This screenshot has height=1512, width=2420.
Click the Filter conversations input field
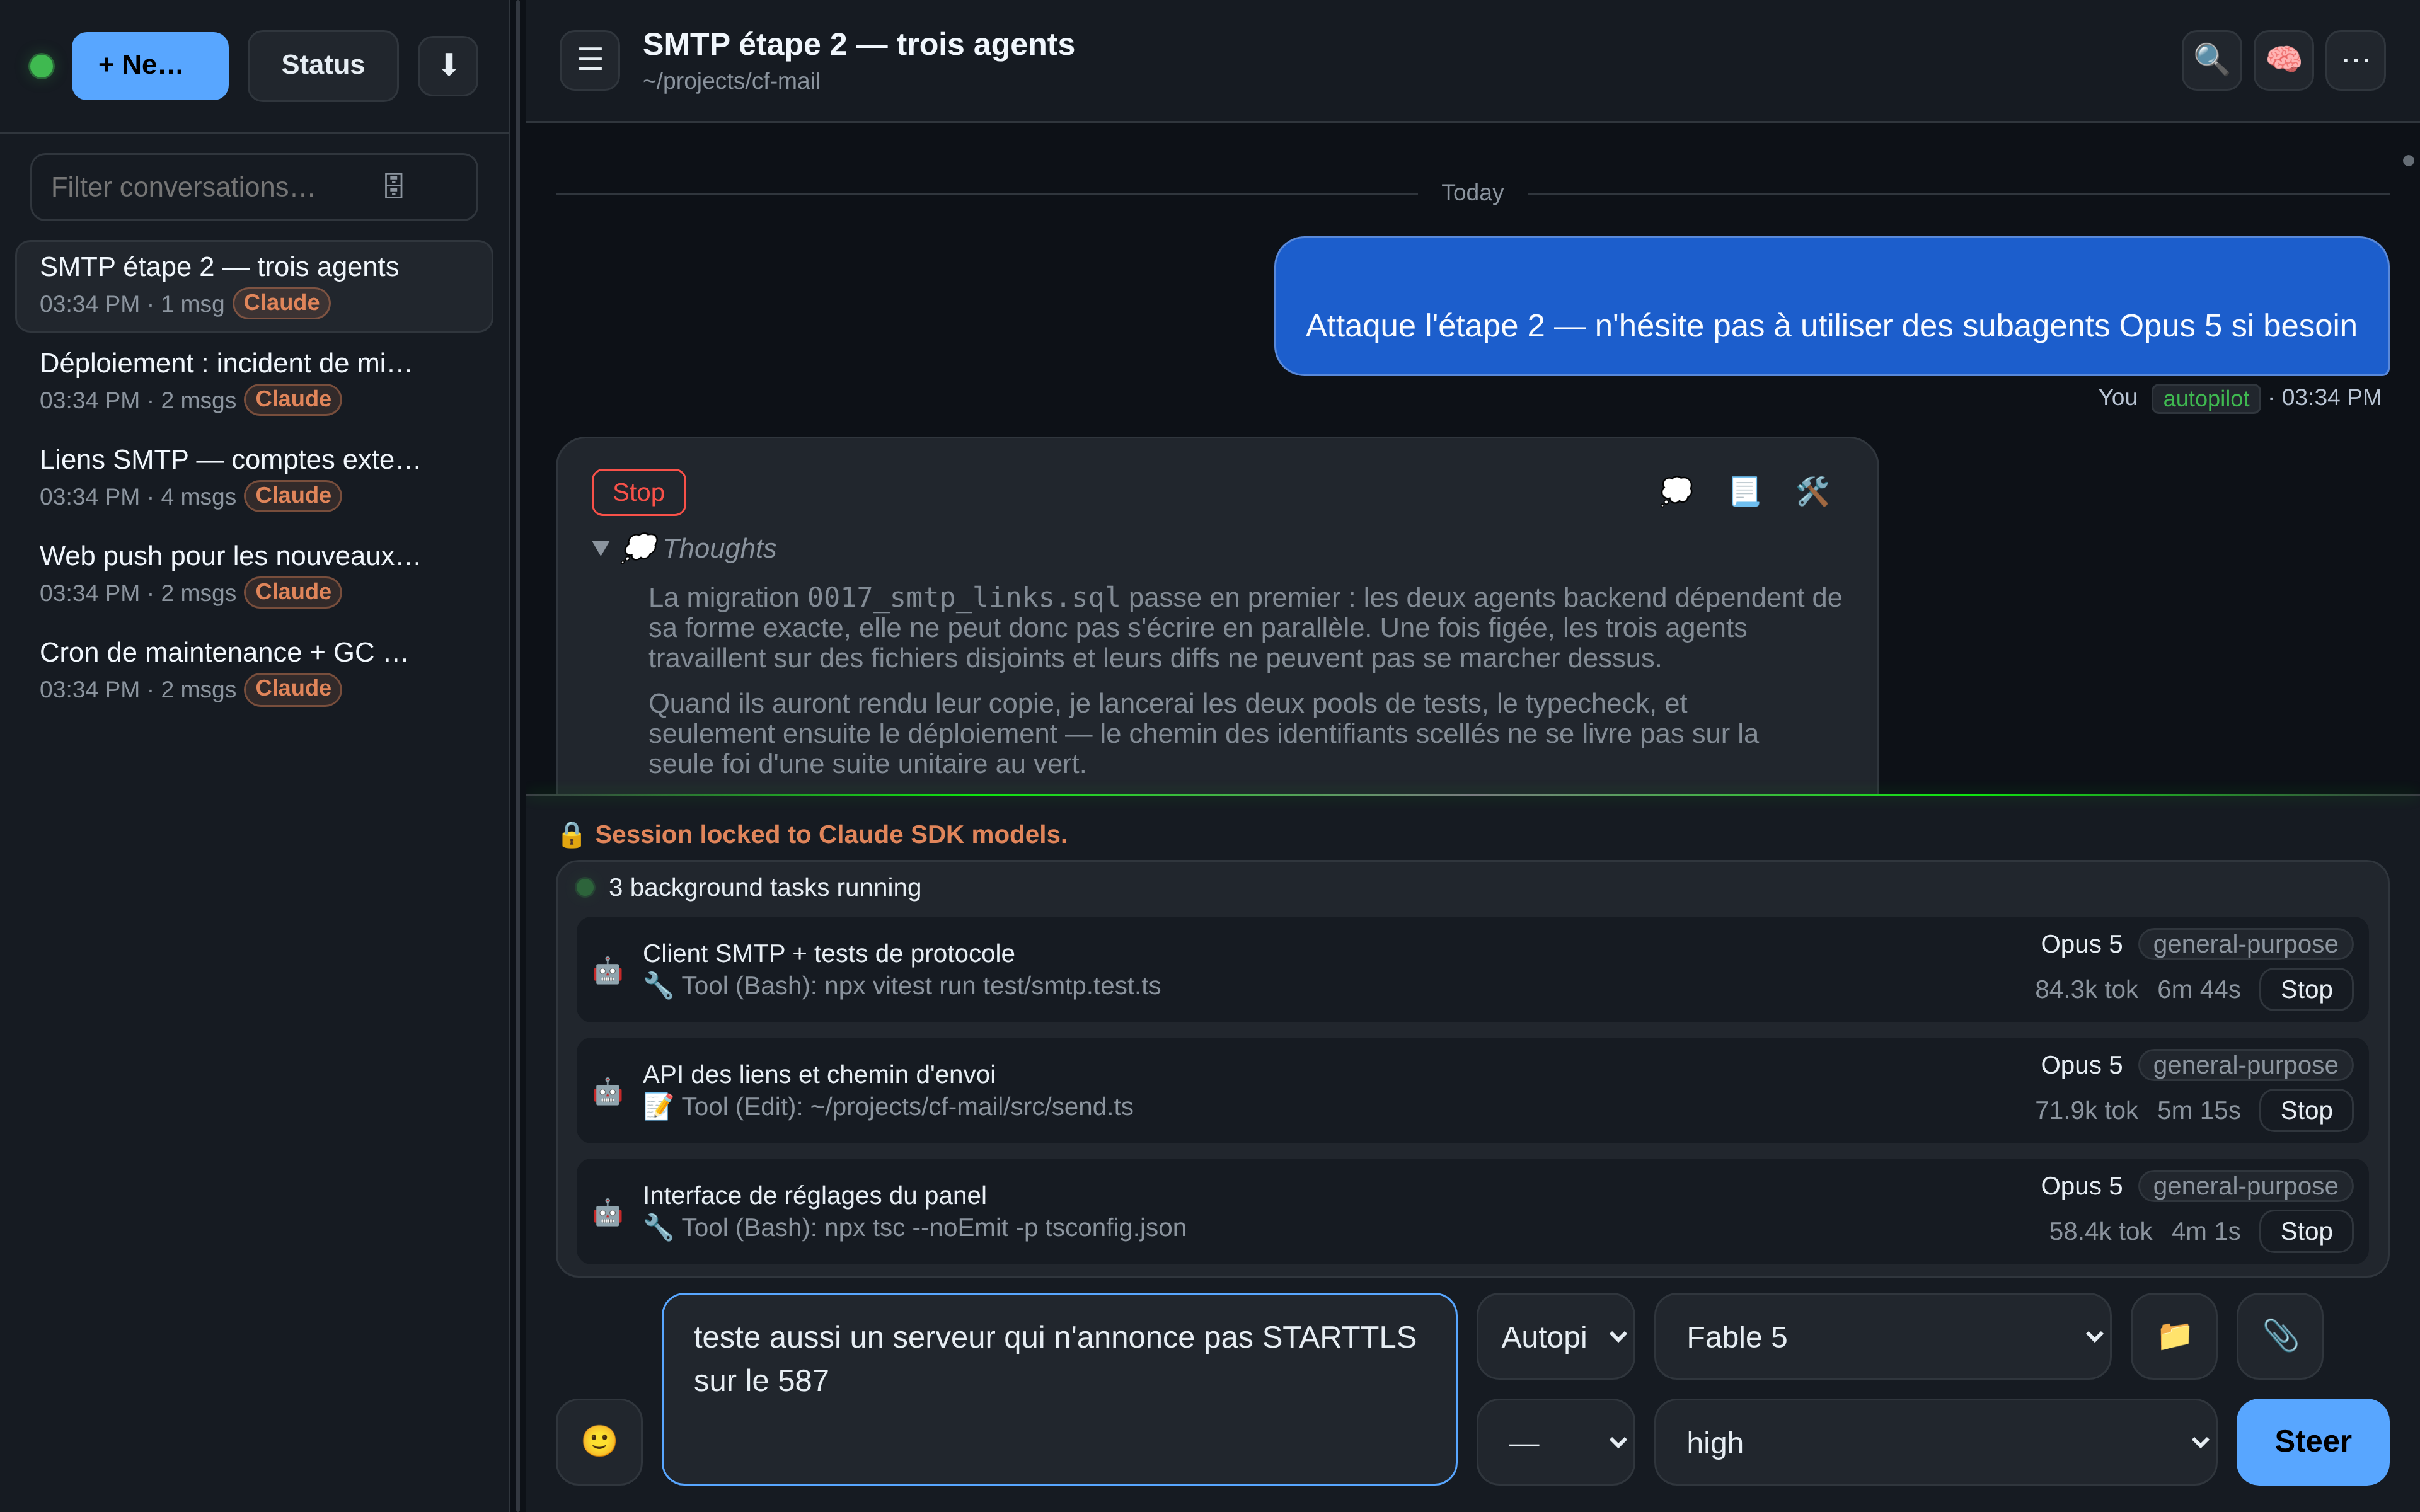point(254,186)
